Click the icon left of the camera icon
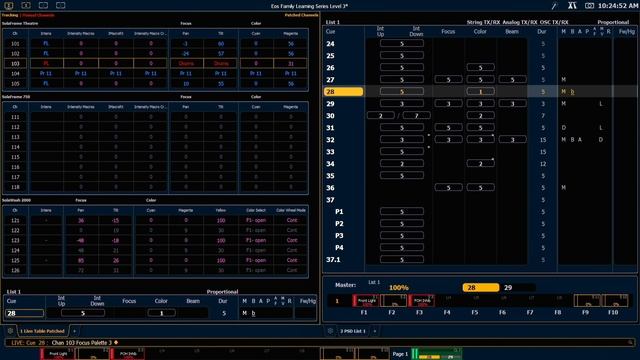The width and height of the screenshot is (640, 360). 572,6
